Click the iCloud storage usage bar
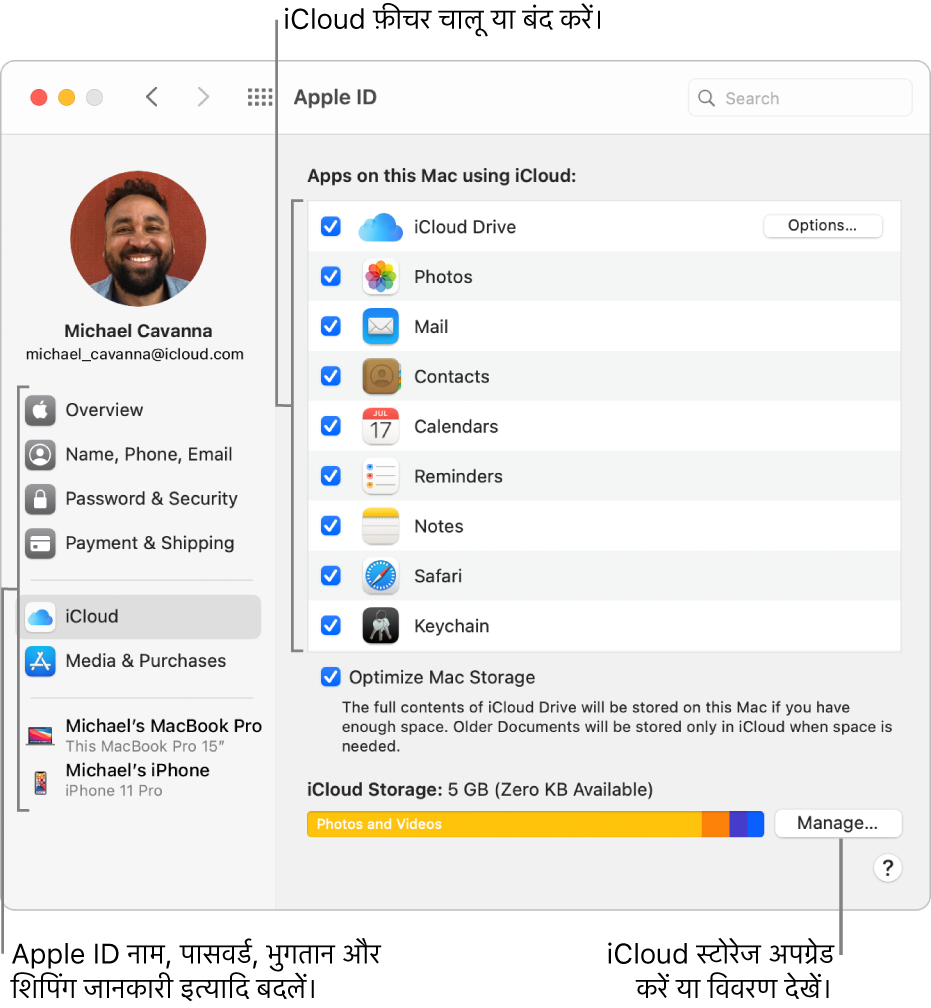This screenshot has height=1008, width=931. [536, 824]
